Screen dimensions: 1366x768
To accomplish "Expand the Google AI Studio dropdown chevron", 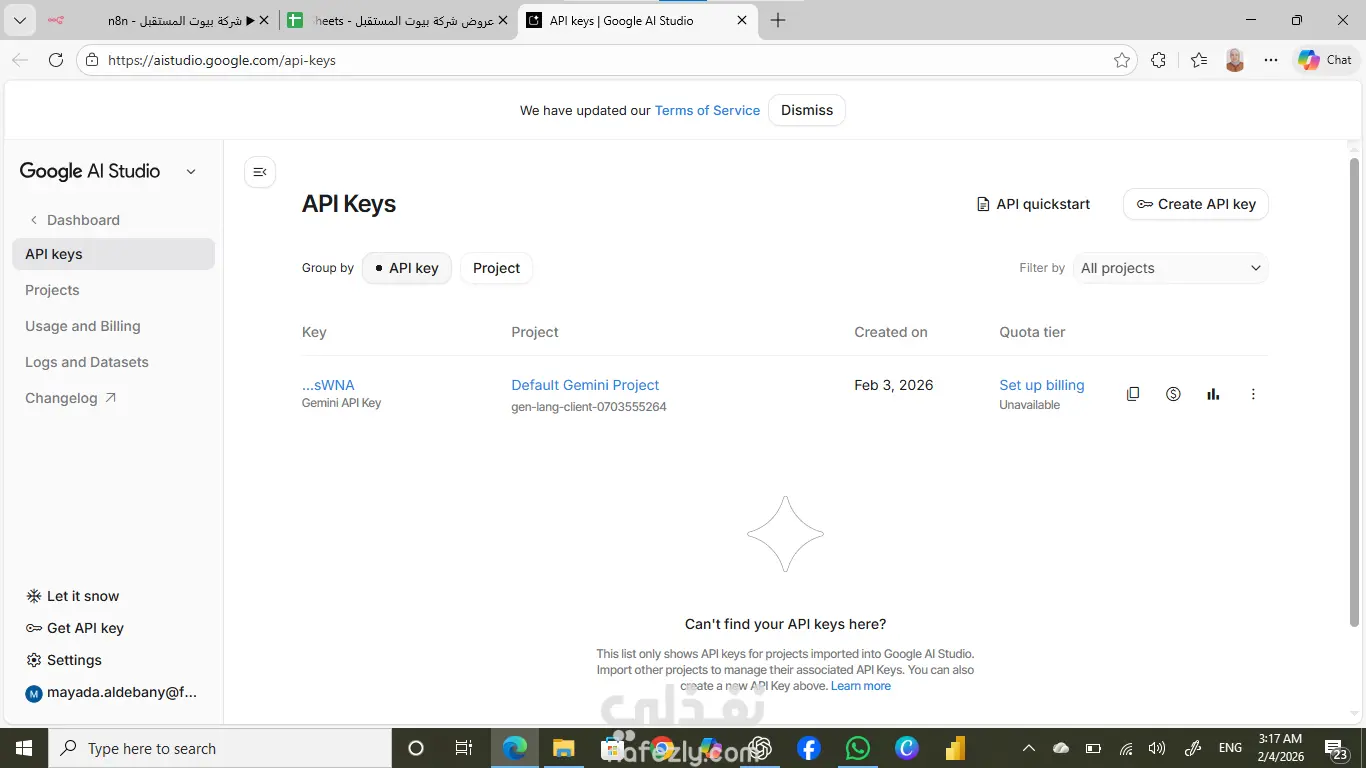I will [191, 172].
